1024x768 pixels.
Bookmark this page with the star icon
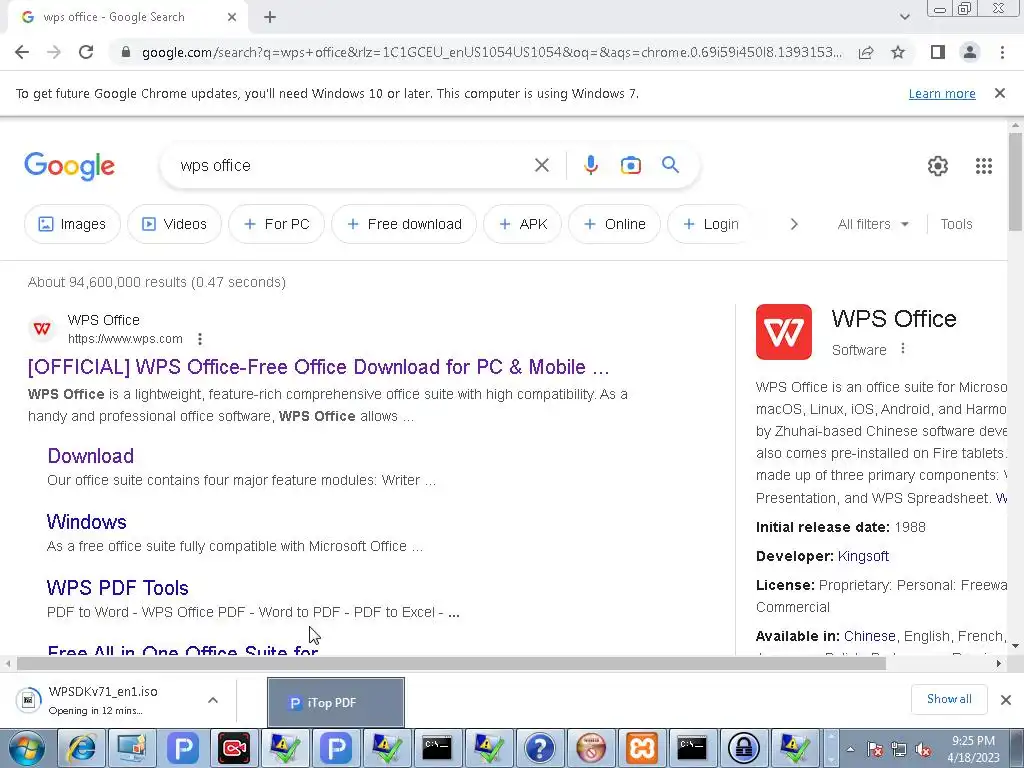click(x=898, y=52)
